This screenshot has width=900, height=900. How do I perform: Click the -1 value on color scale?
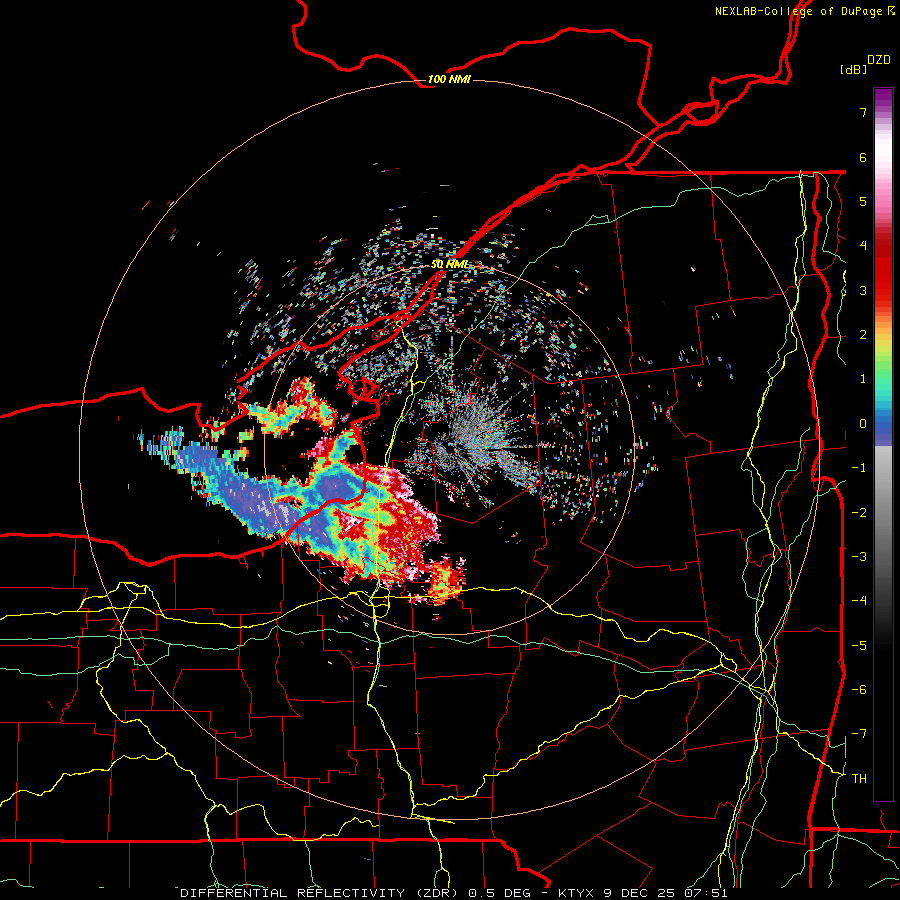point(859,468)
